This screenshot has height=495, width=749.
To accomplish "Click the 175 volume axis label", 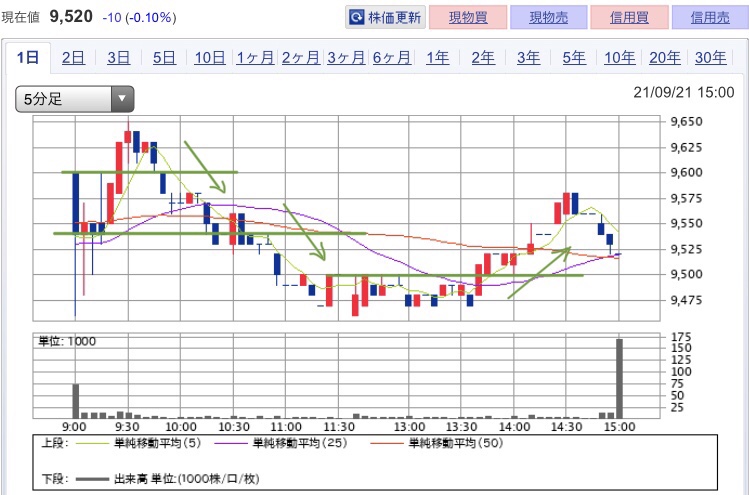I will [681, 337].
